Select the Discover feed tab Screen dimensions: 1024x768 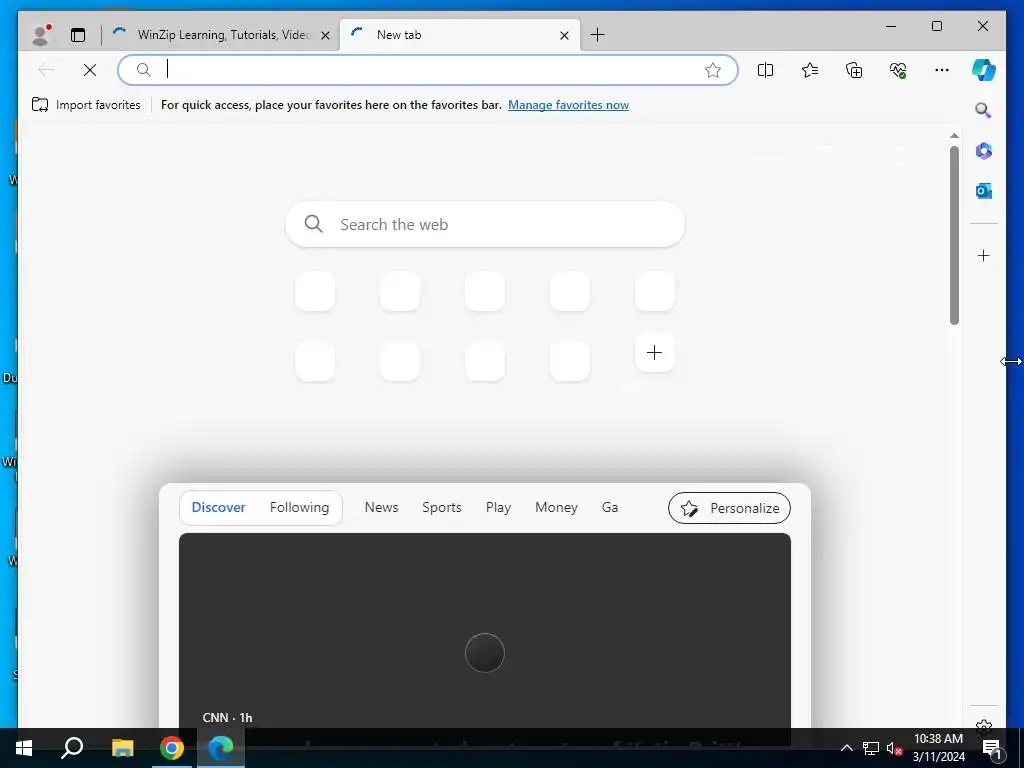(x=218, y=507)
